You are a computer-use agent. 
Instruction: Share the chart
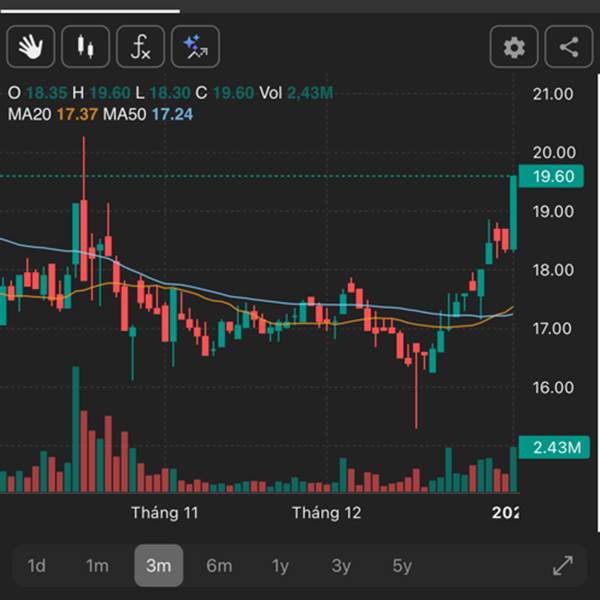click(569, 47)
